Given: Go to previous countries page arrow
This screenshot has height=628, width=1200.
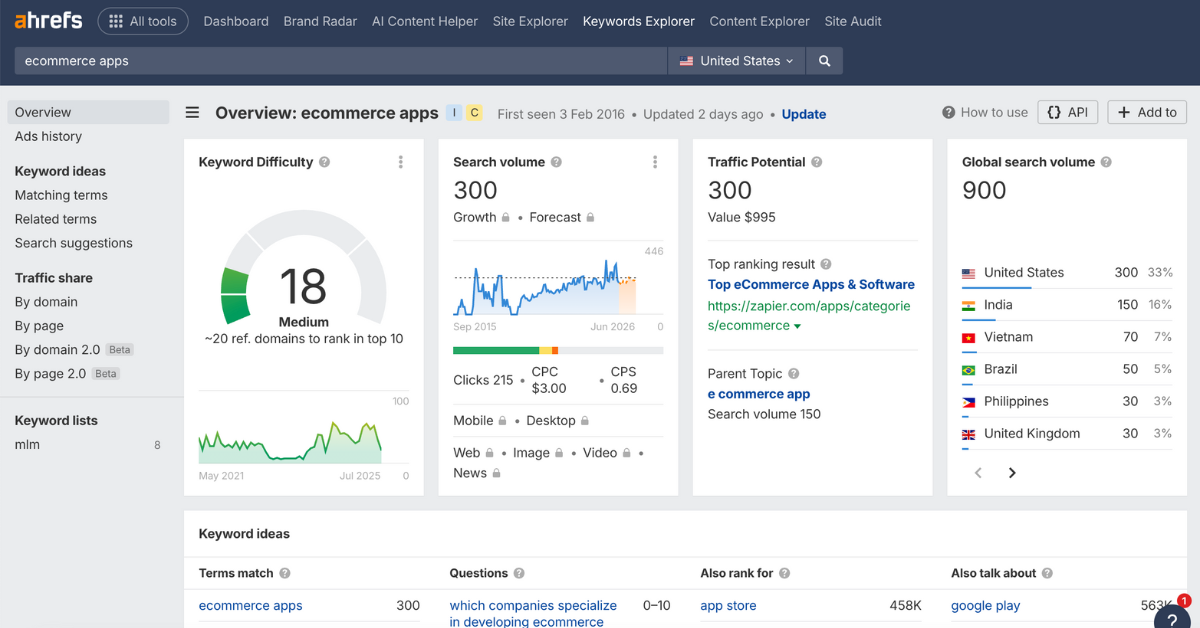Looking at the screenshot, I should coord(979,473).
